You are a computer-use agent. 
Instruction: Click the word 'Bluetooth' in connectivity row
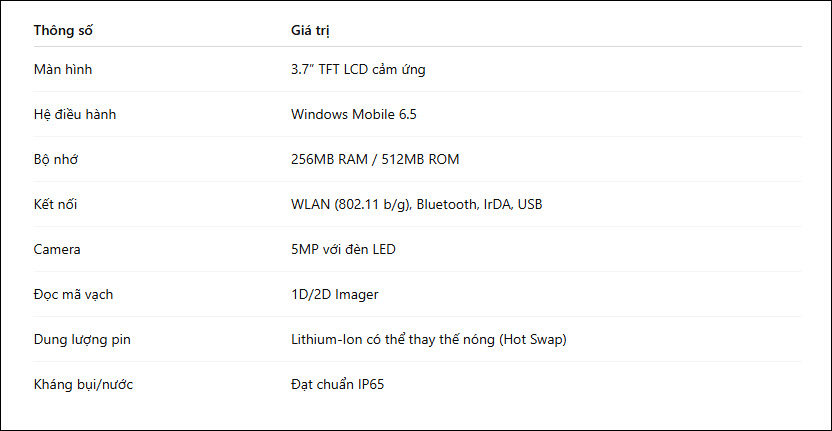tap(446, 204)
